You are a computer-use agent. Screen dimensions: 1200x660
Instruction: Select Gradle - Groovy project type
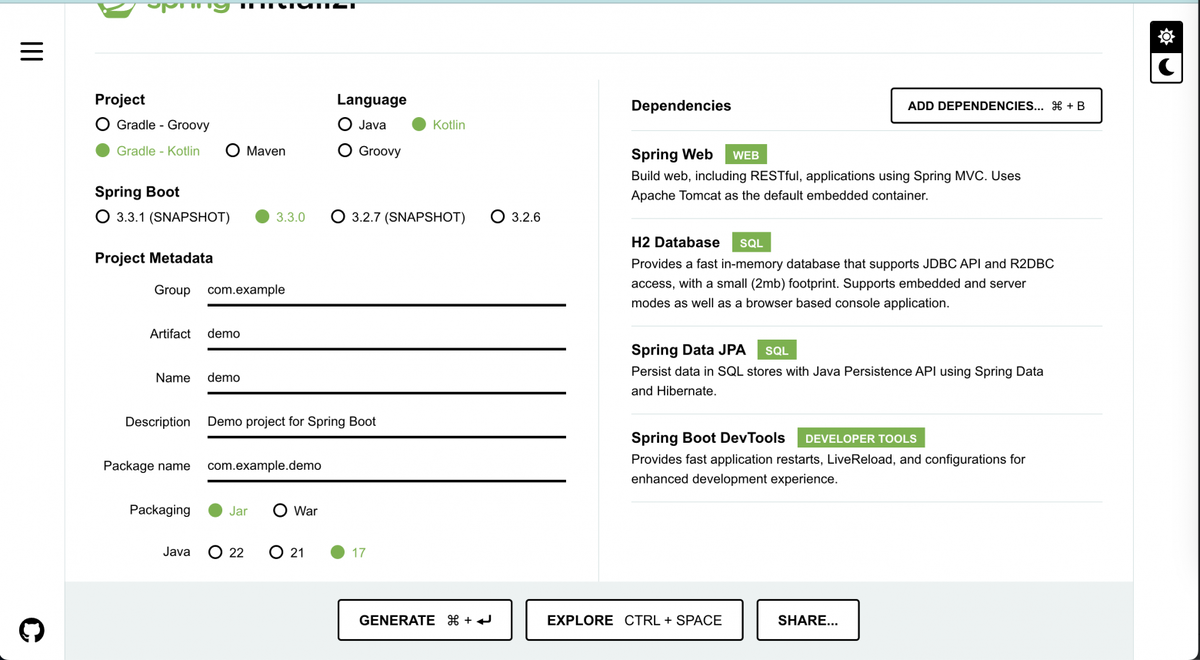coord(152,125)
